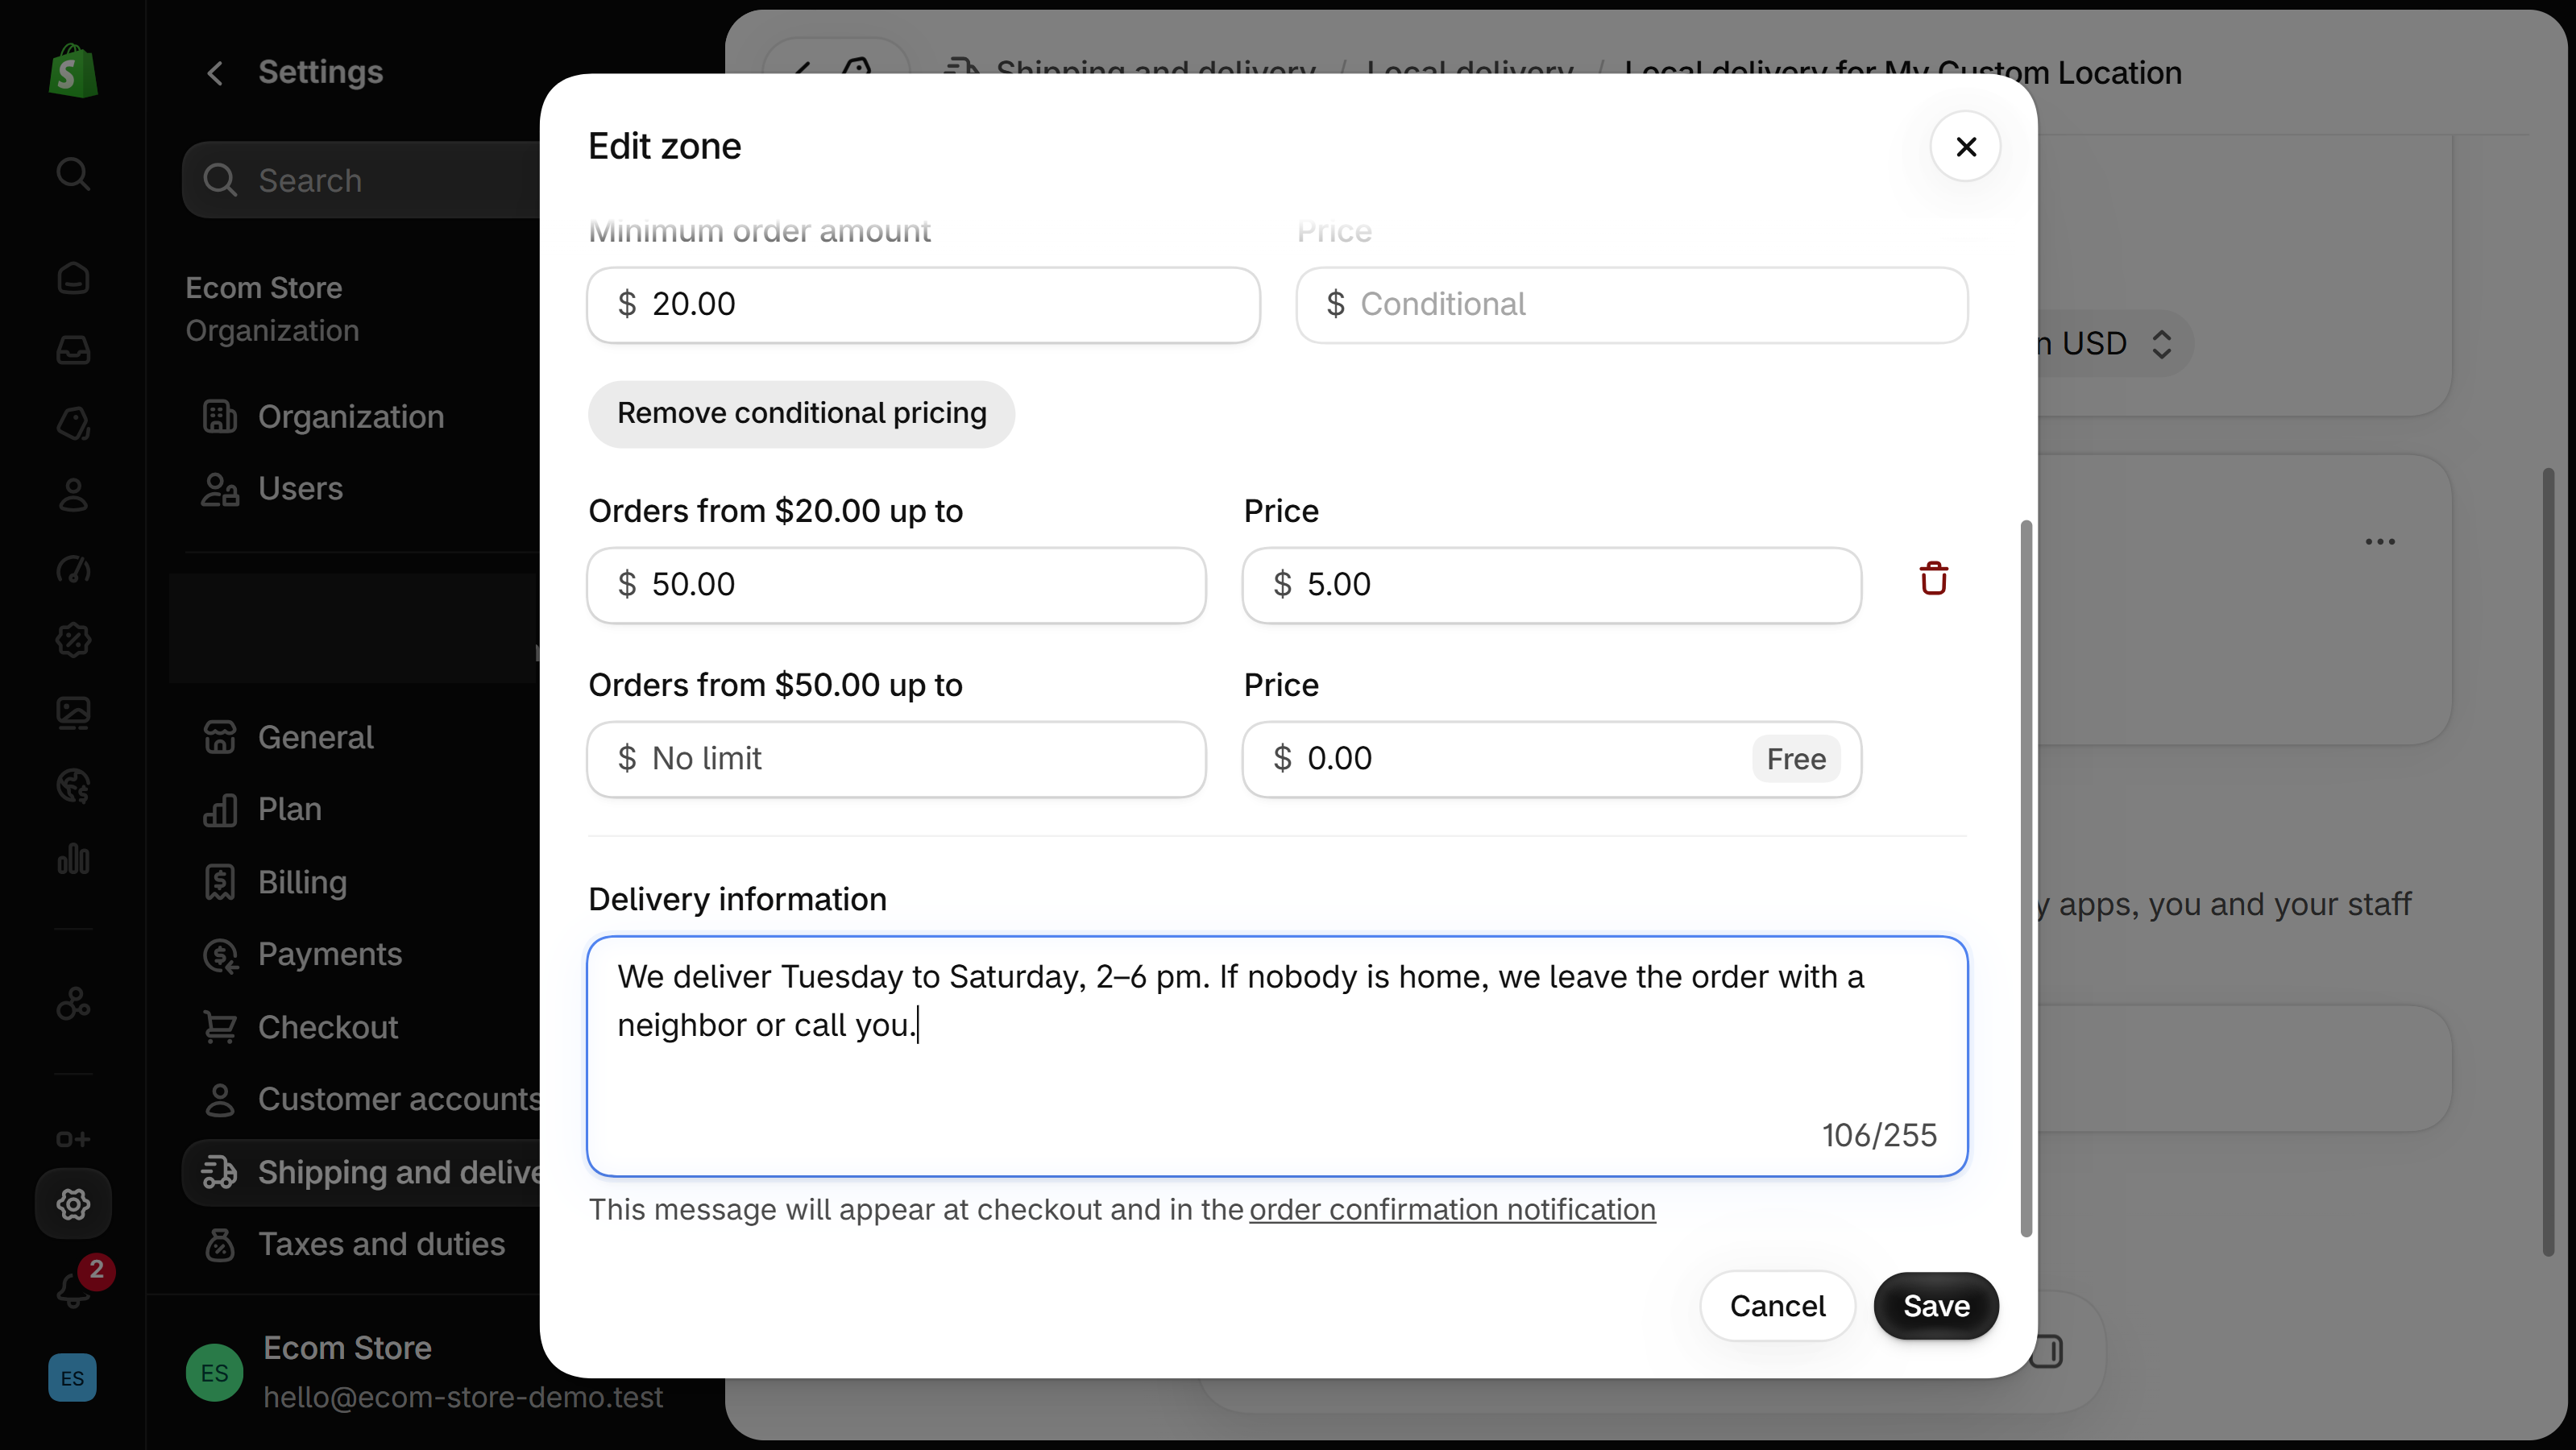Click the Minimum order amount field
Viewport: 2576px width, 1450px height.
pos(923,304)
